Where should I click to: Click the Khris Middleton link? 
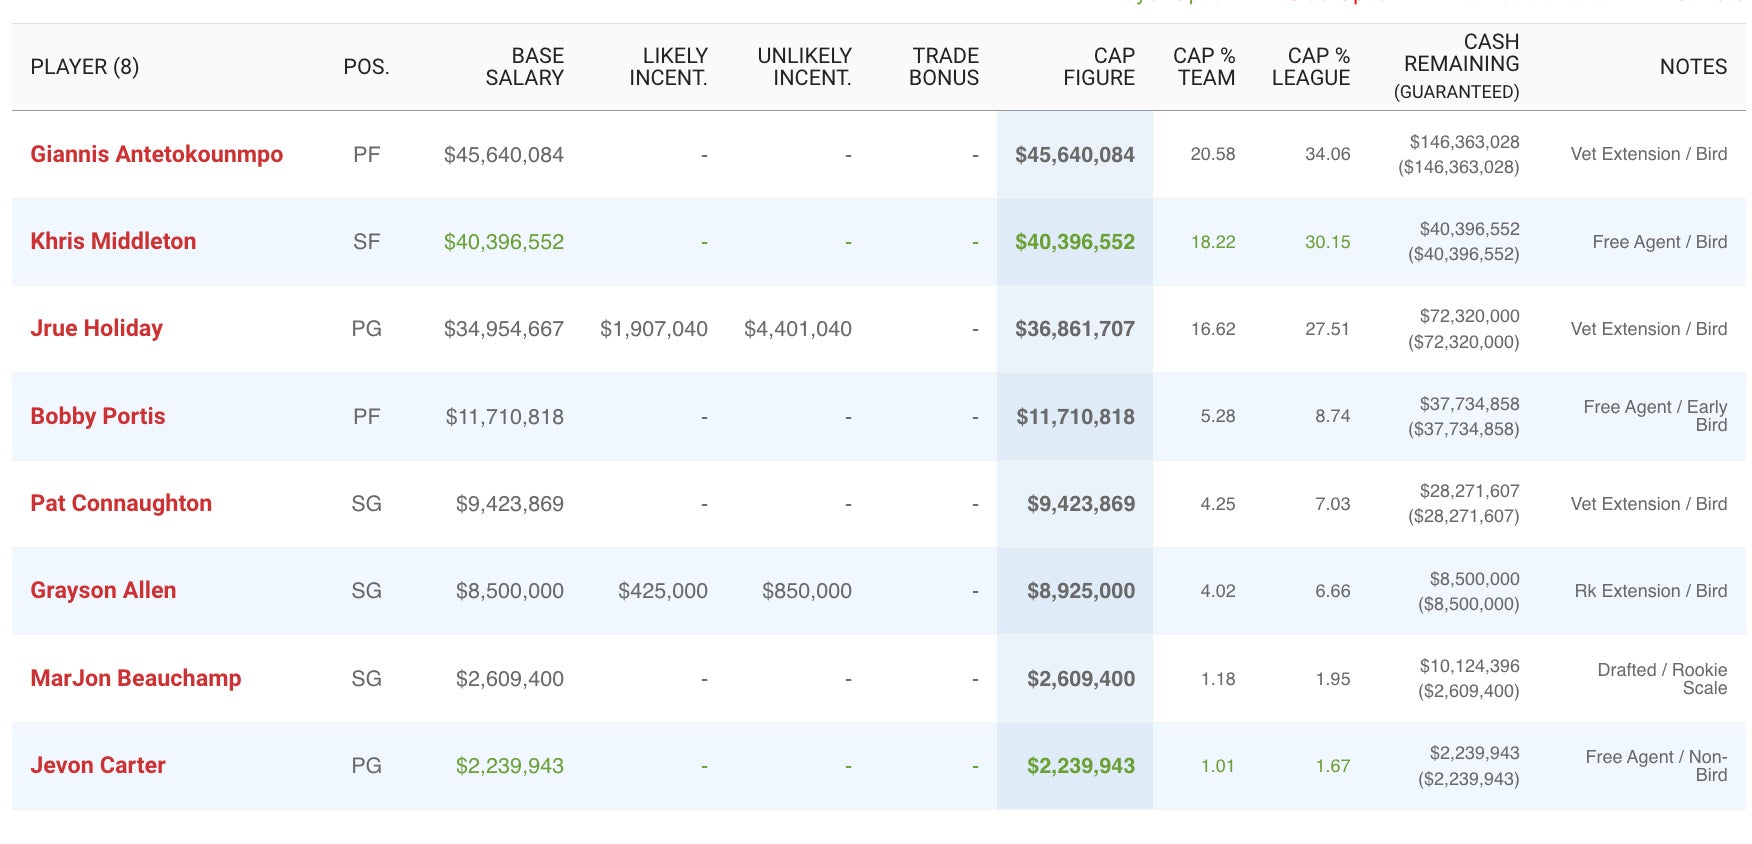point(113,241)
